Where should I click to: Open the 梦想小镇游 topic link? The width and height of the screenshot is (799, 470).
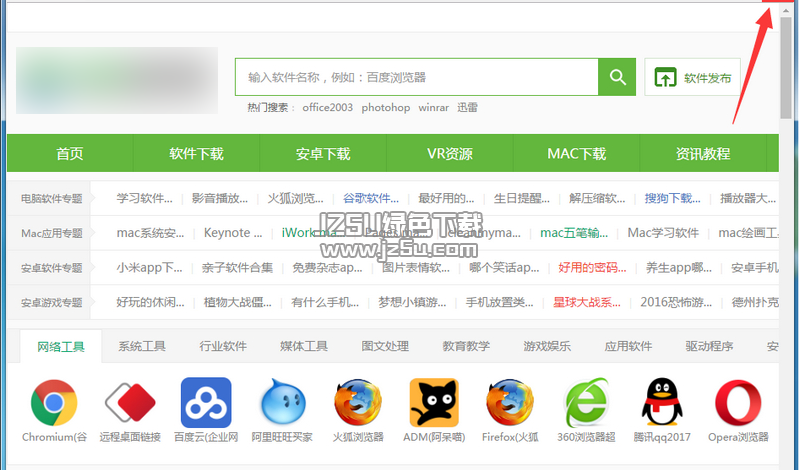412,302
